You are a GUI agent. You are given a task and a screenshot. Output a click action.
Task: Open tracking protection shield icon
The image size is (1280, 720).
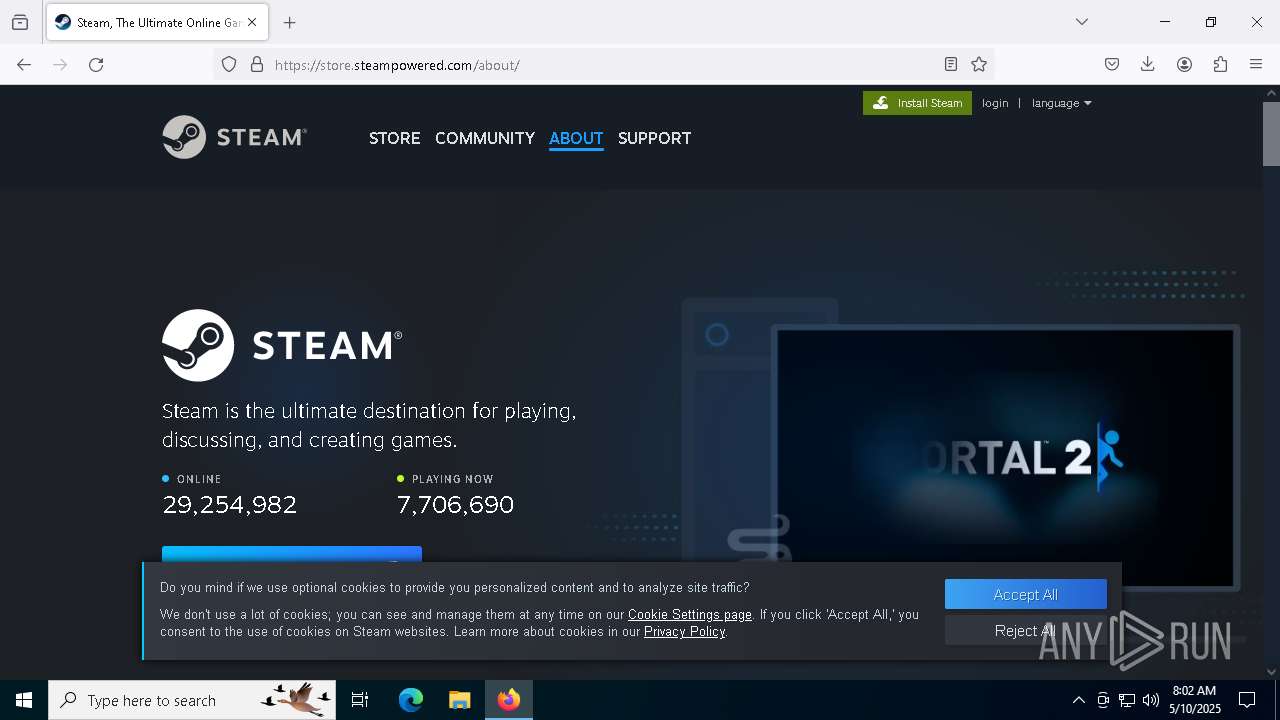229,65
